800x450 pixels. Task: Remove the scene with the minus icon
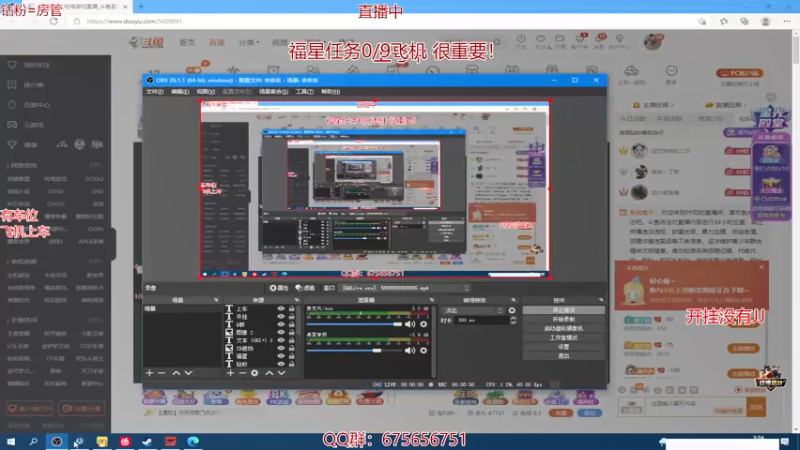[x=162, y=373]
